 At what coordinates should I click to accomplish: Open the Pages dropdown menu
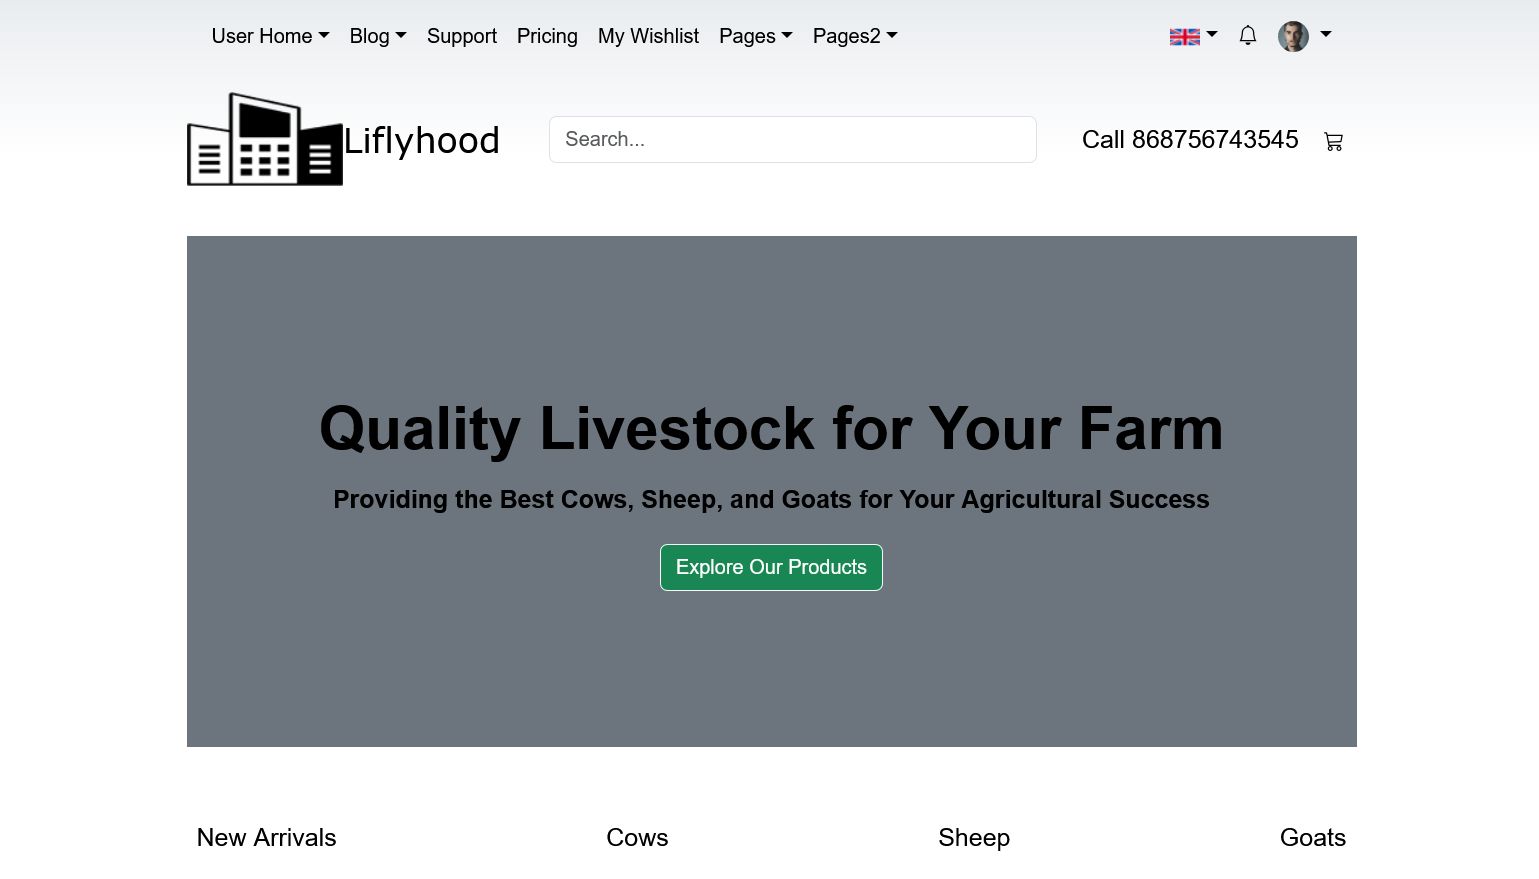click(x=755, y=36)
